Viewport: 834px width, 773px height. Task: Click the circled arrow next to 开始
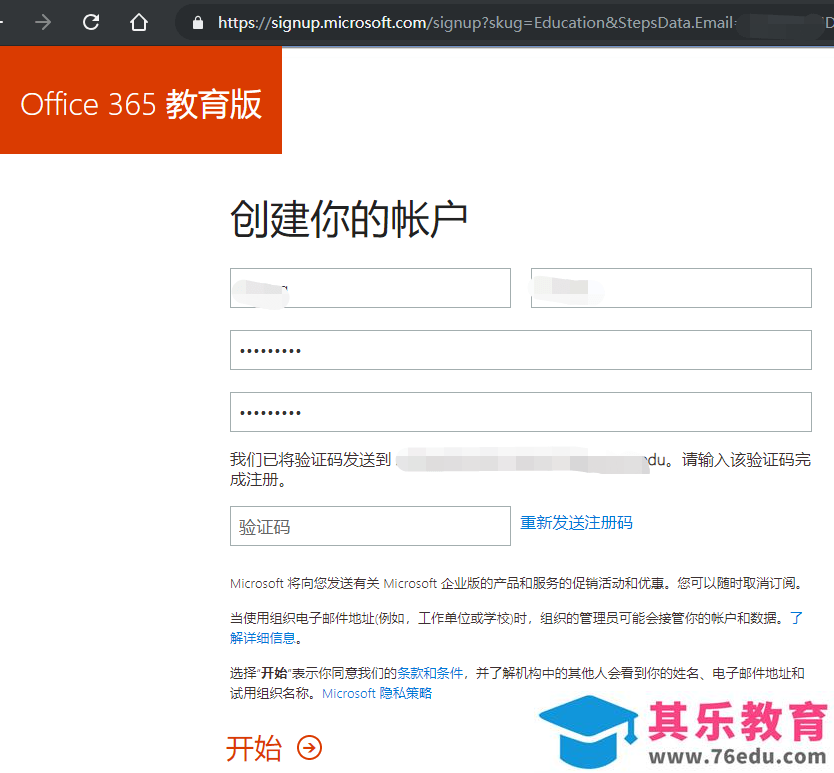click(x=310, y=748)
